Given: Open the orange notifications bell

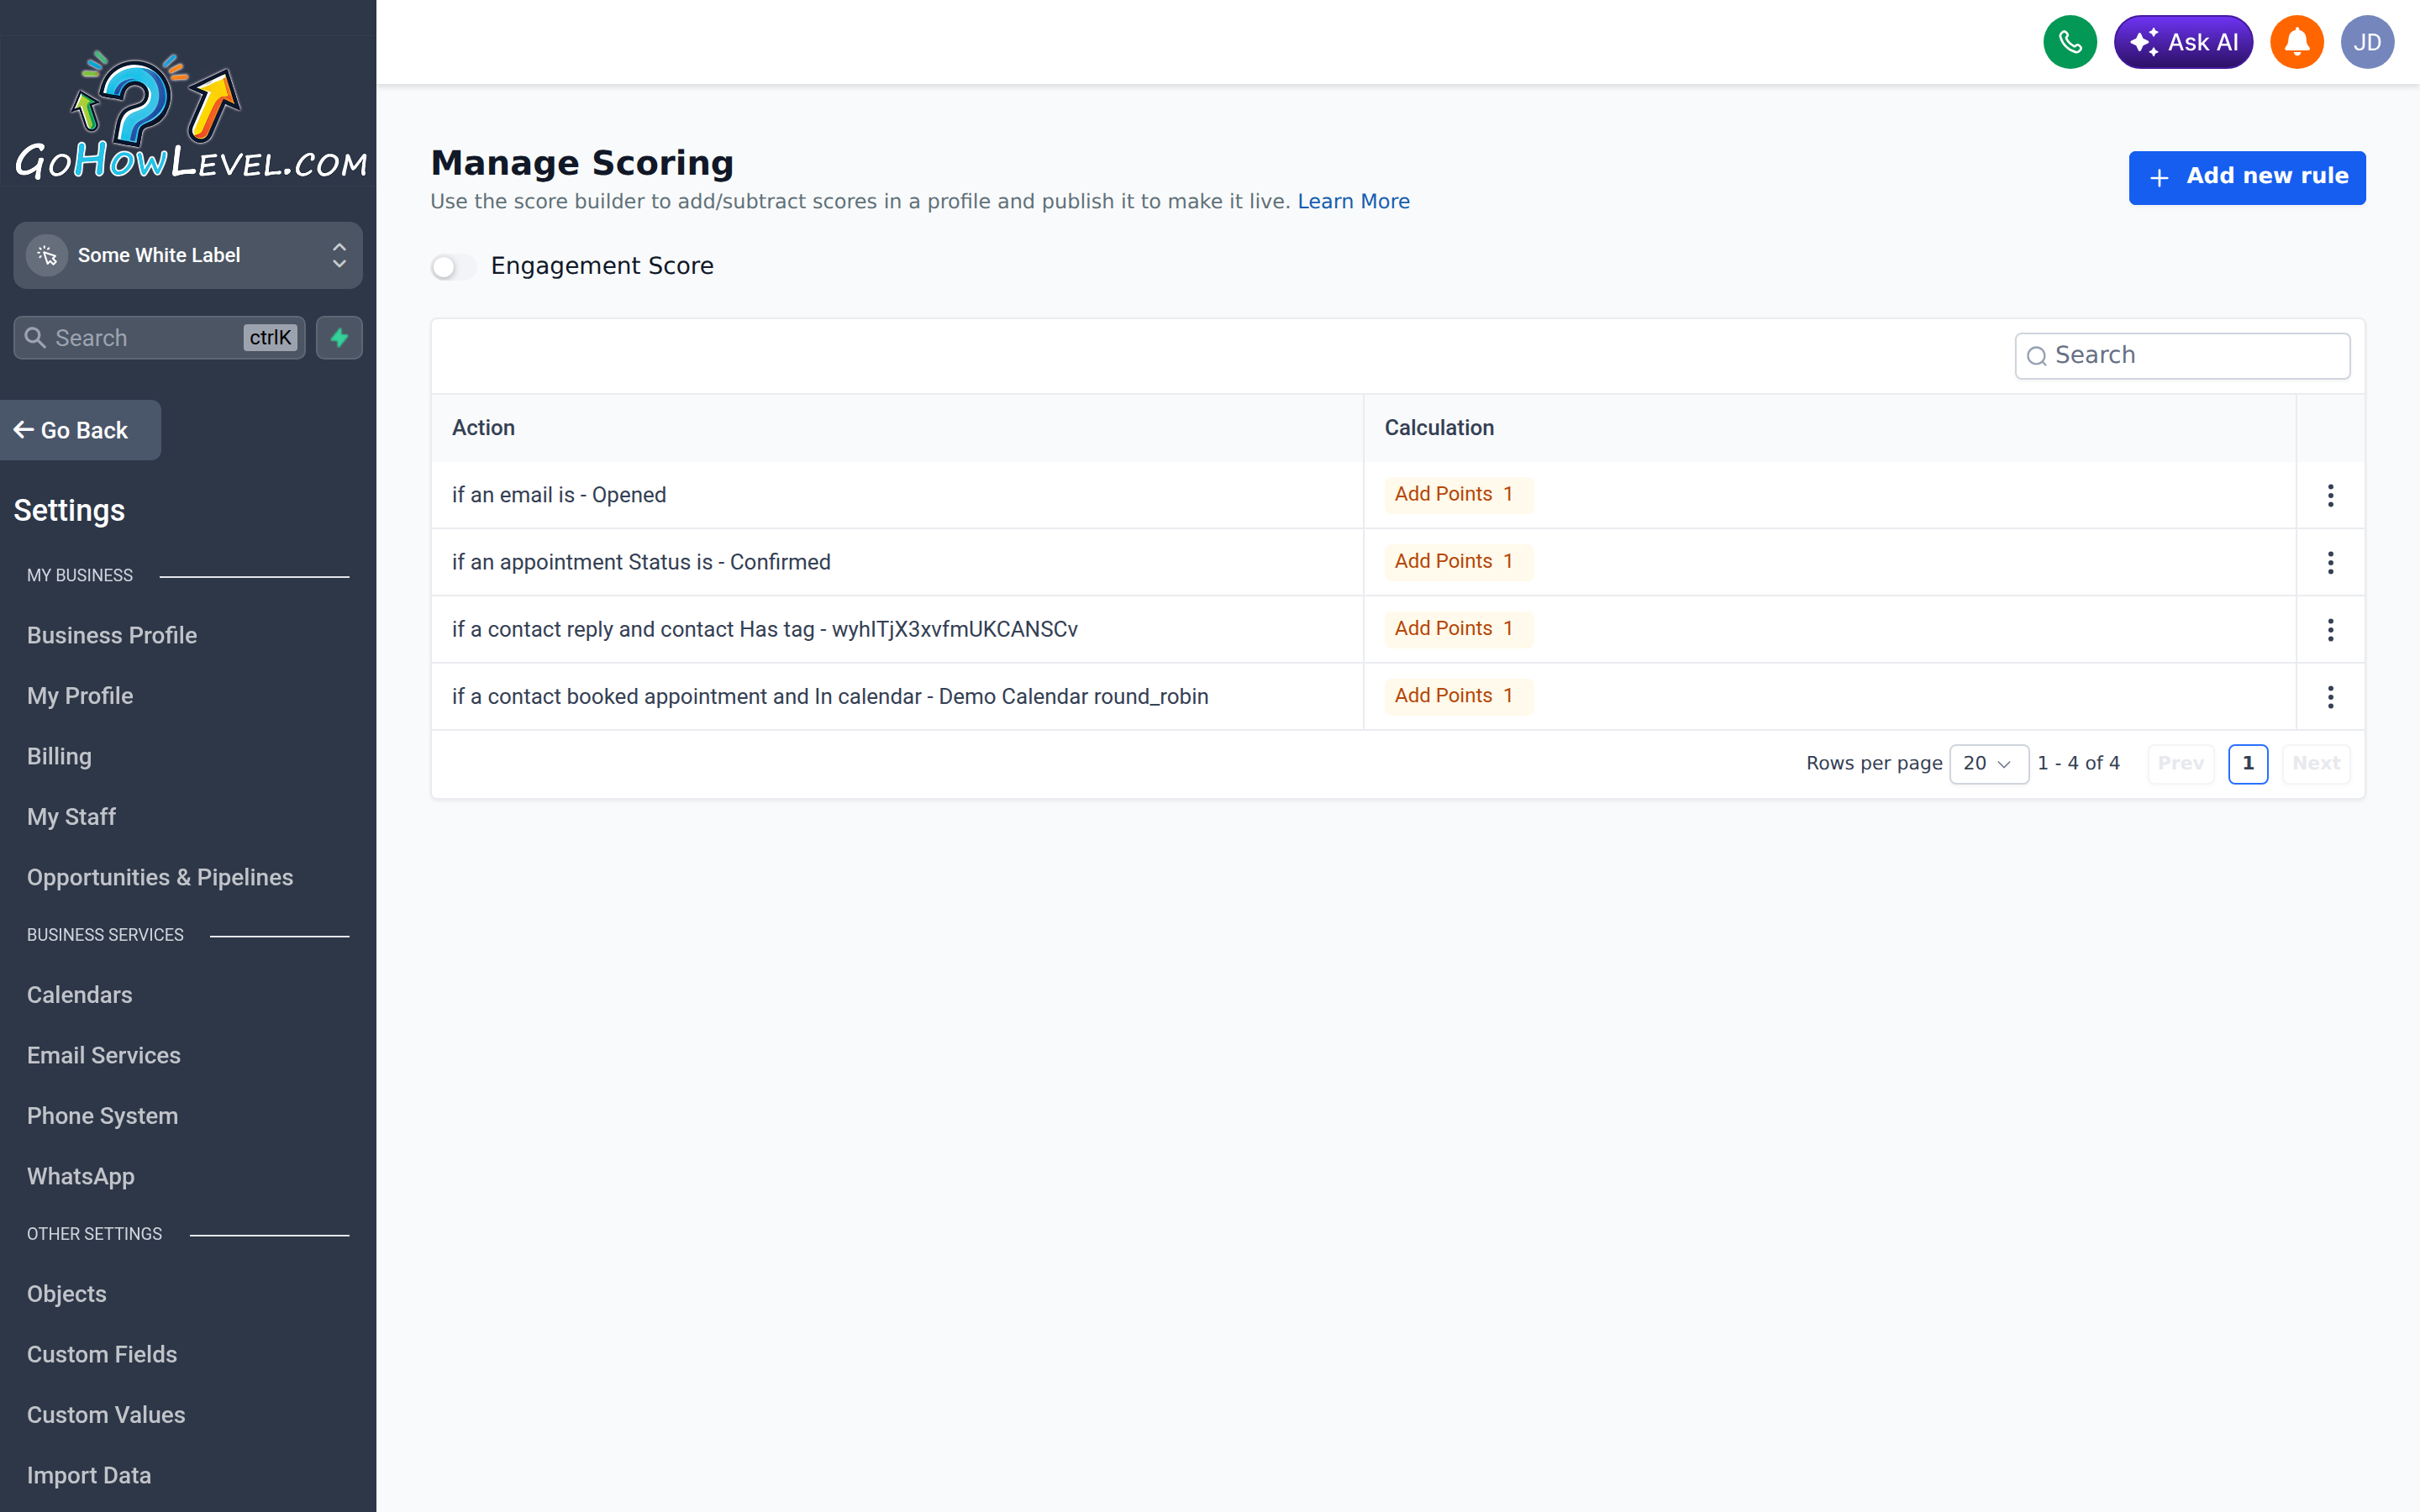Looking at the screenshot, I should [x=2296, y=42].
